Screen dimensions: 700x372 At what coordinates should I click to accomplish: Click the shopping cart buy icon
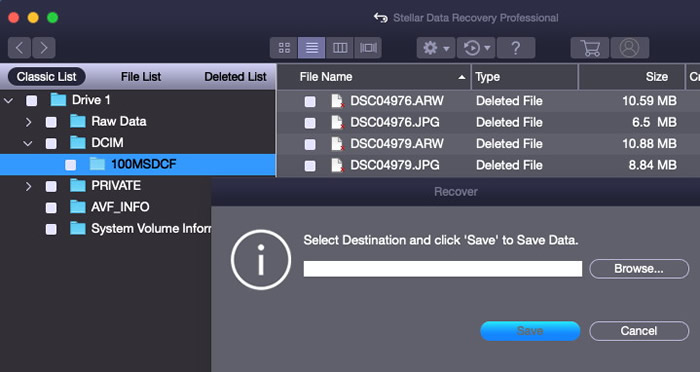590,48
